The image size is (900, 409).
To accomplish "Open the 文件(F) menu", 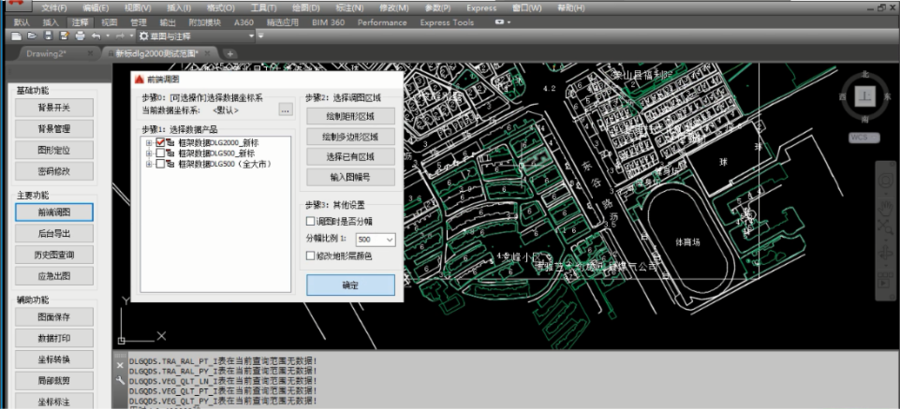I will tap(54, 8).
